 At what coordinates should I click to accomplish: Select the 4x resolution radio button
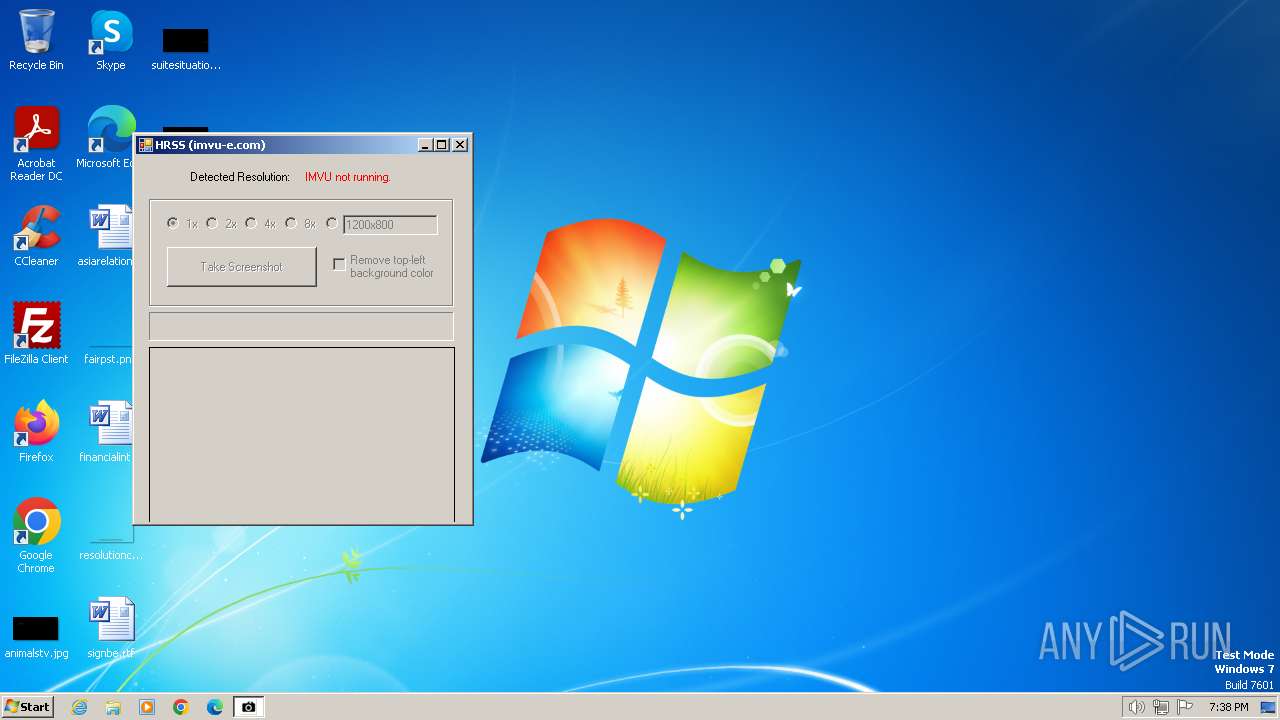(x=251, y=224)
